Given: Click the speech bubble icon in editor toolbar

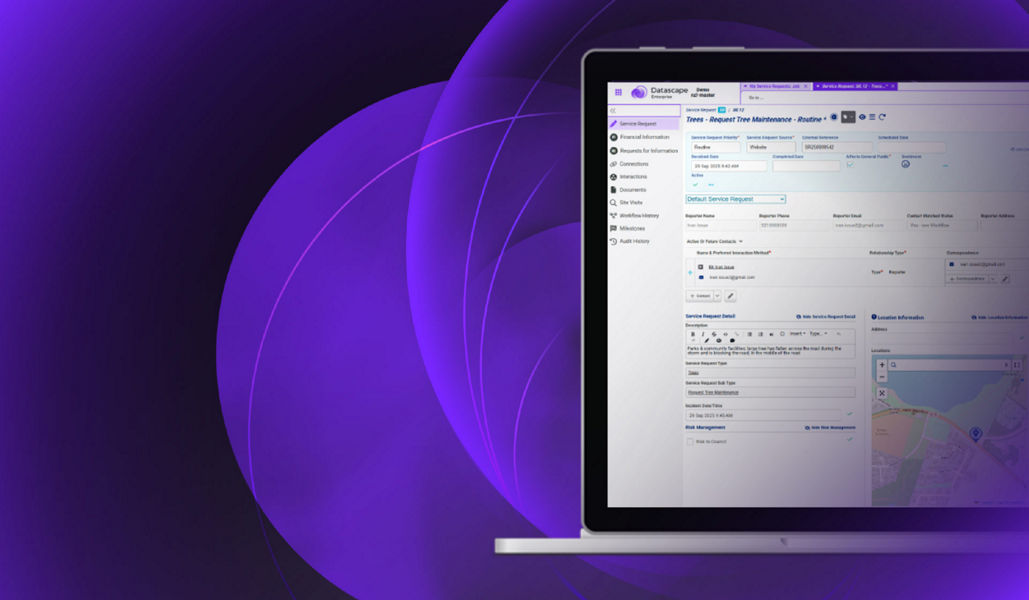Looking at the screenshot, I should coord(732,341).
